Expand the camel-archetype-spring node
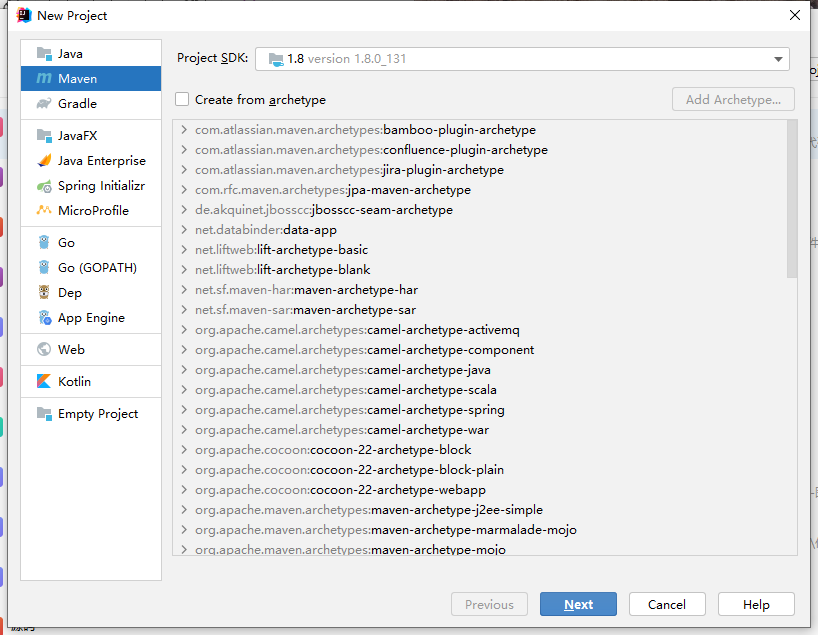The width and height of the screenshot is (818, 635). click(185, 410)
